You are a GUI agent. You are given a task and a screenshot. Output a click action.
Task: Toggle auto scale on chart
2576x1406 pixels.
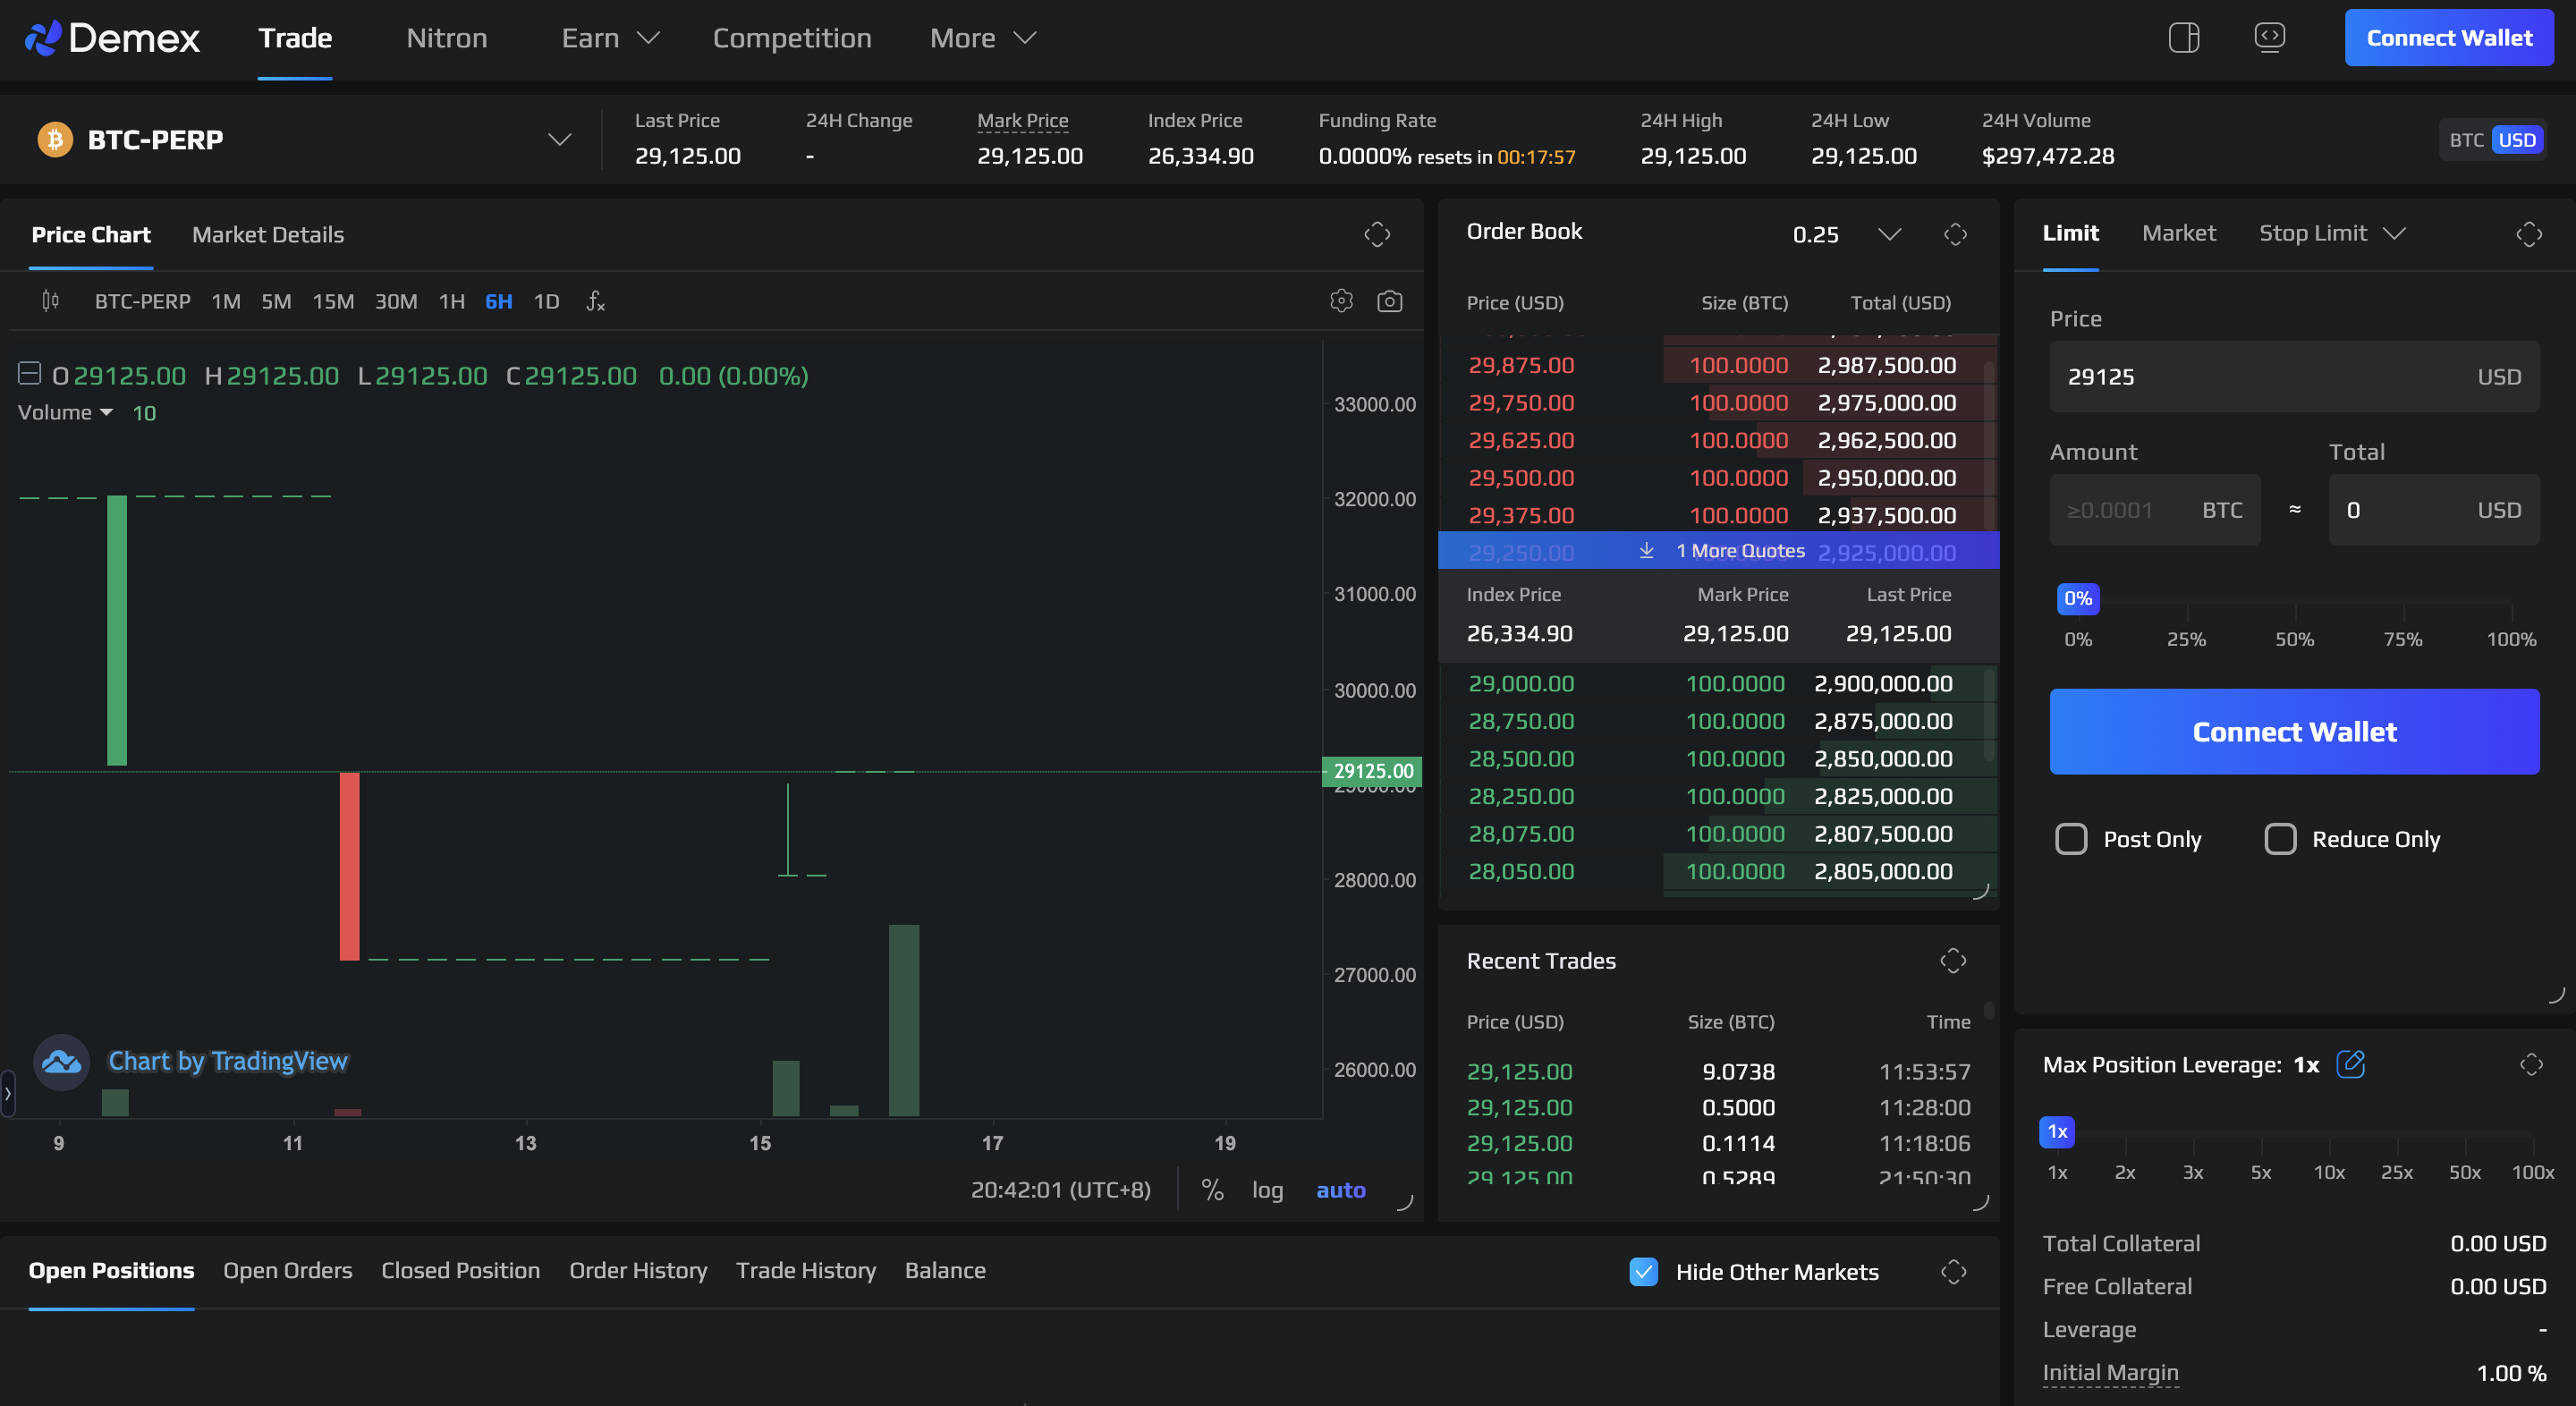click(x=1340, y=1189)
